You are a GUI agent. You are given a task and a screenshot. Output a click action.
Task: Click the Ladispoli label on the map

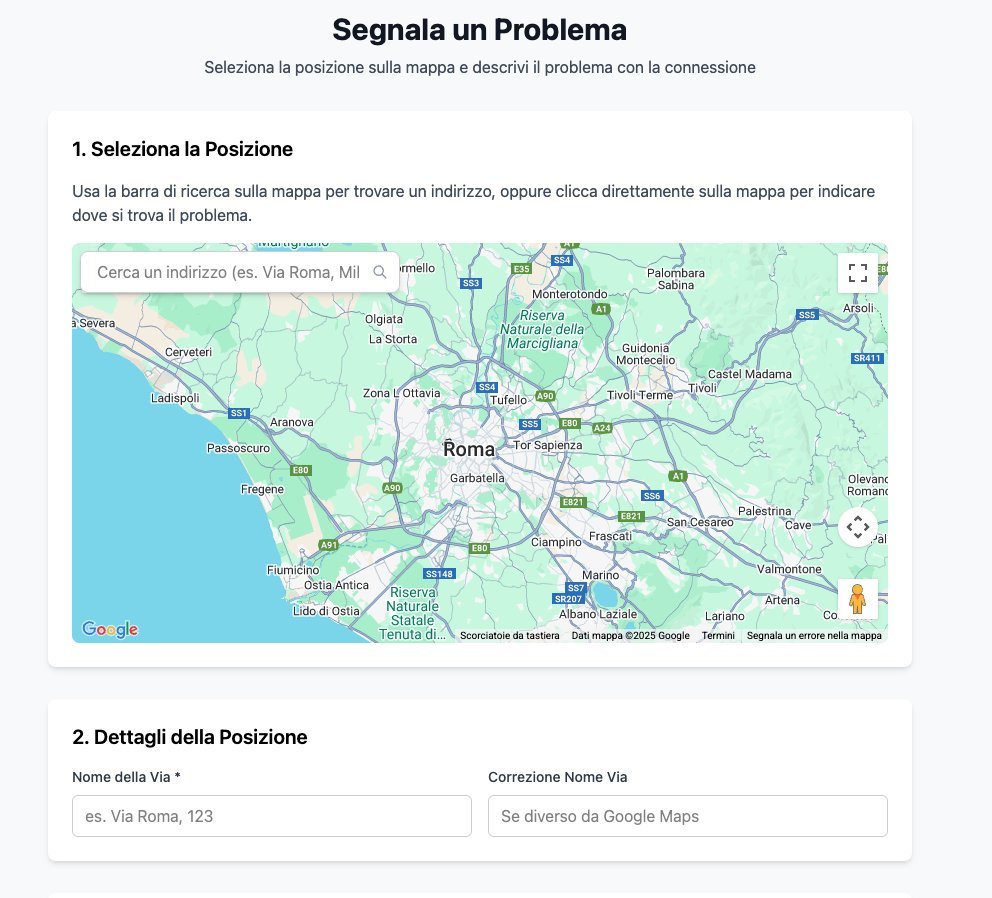click(x=175, y=398)
